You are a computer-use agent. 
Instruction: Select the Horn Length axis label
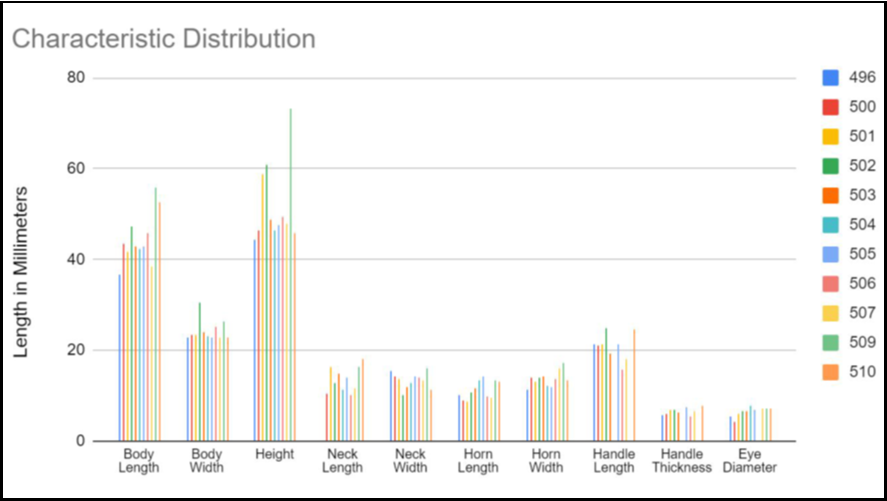pos(478,461)
